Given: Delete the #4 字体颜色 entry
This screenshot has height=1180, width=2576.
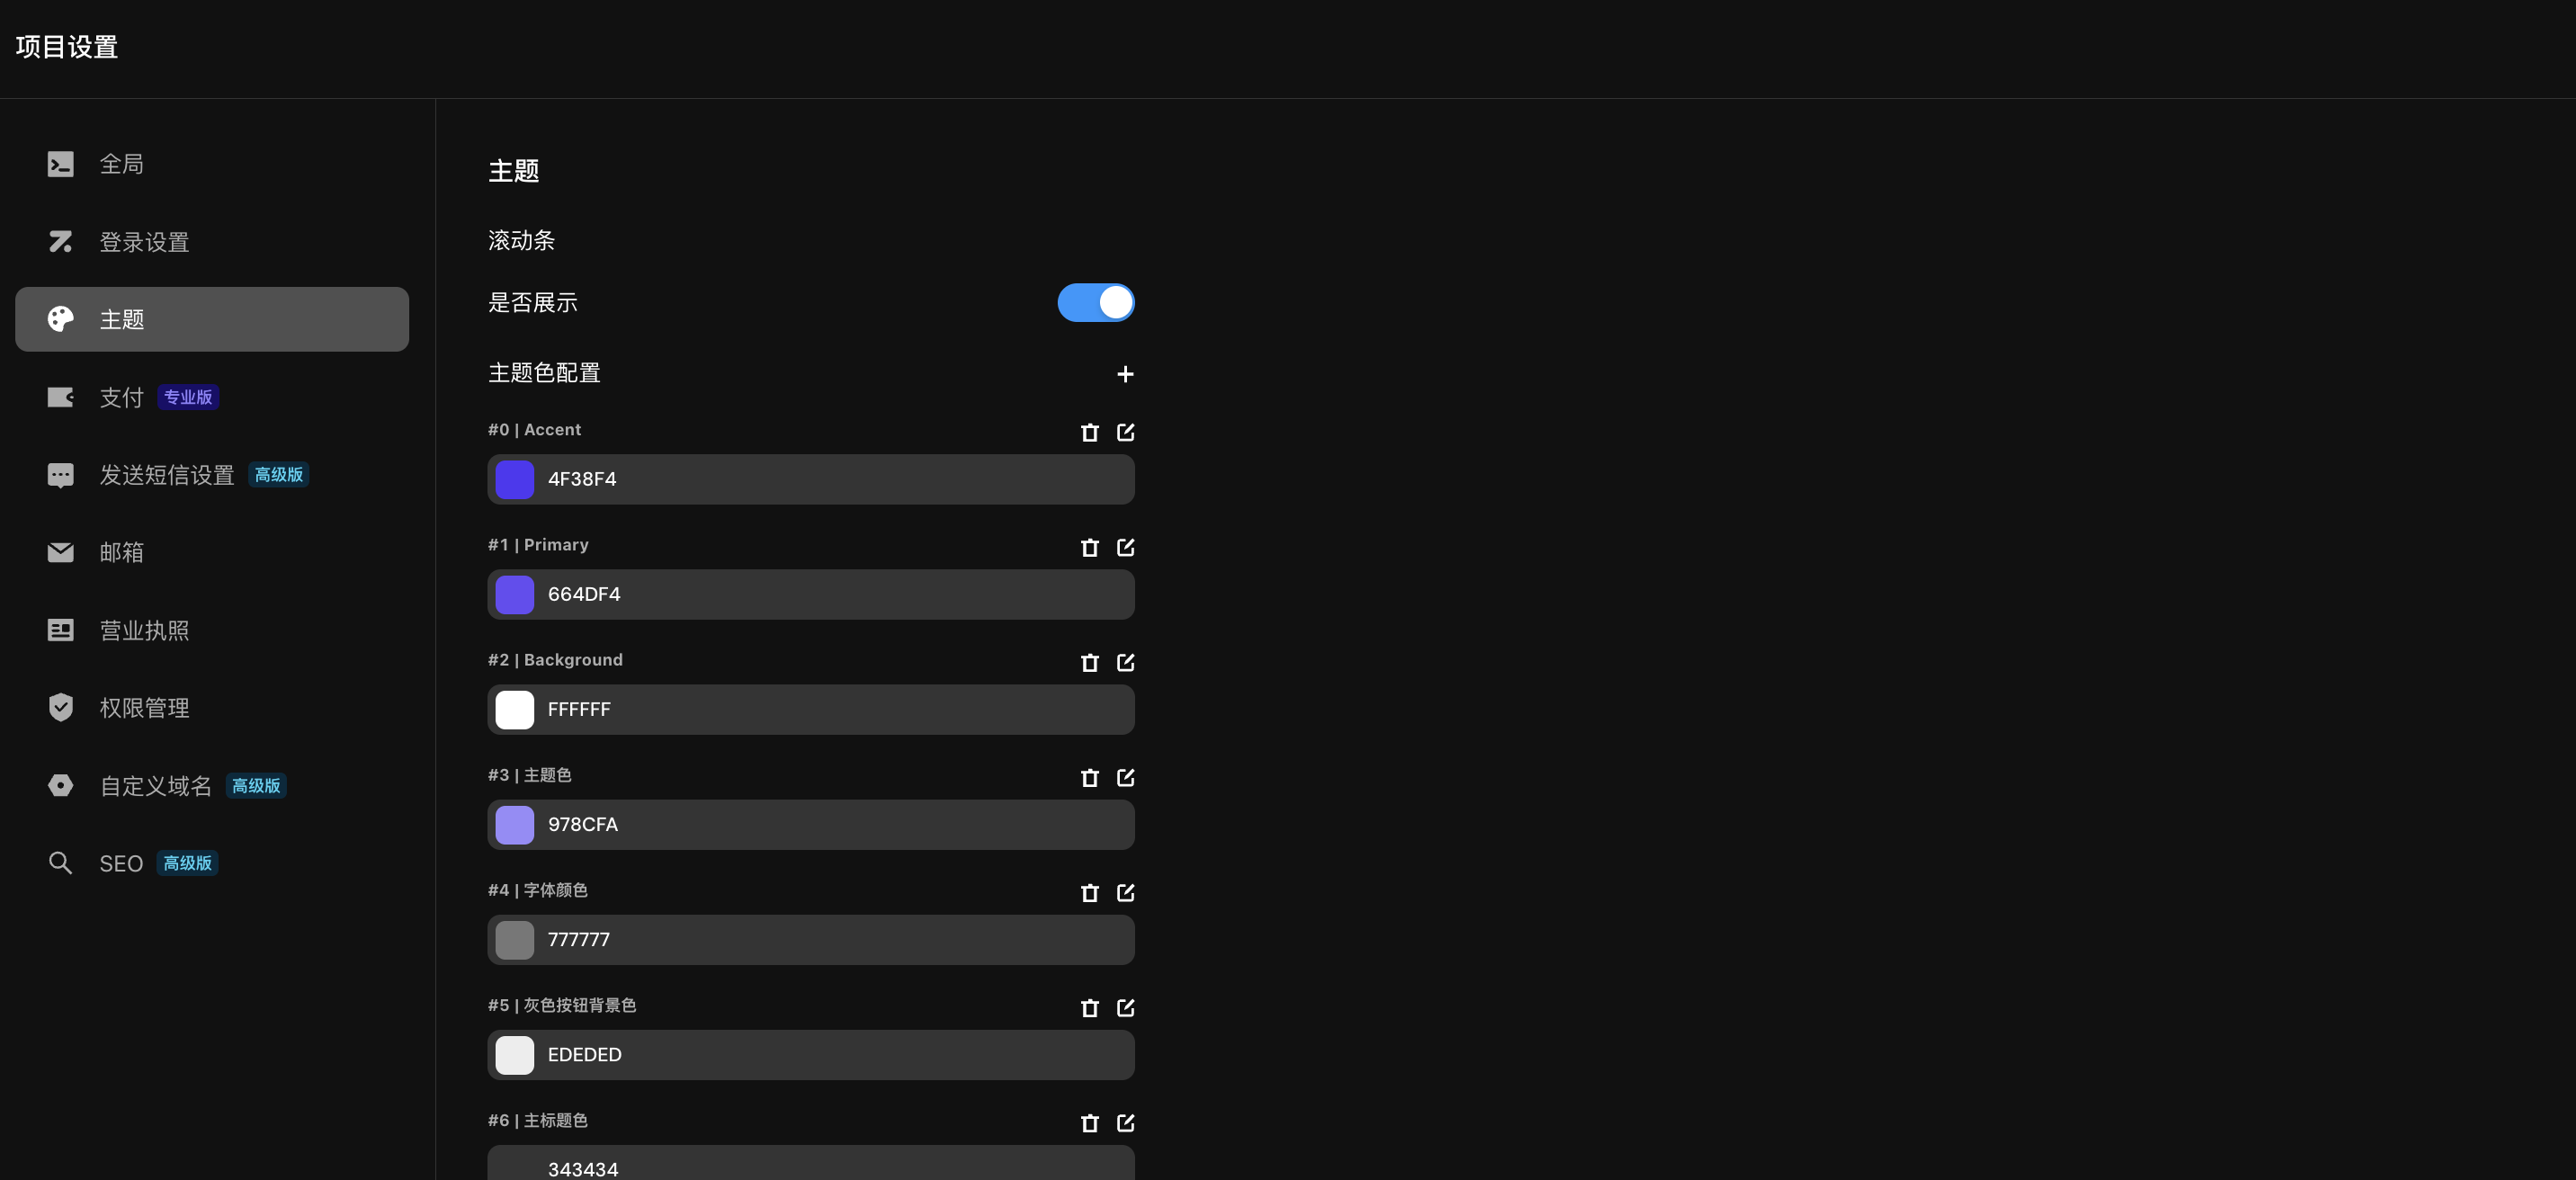Looking at the screenshot, I should click(1090, 893).
